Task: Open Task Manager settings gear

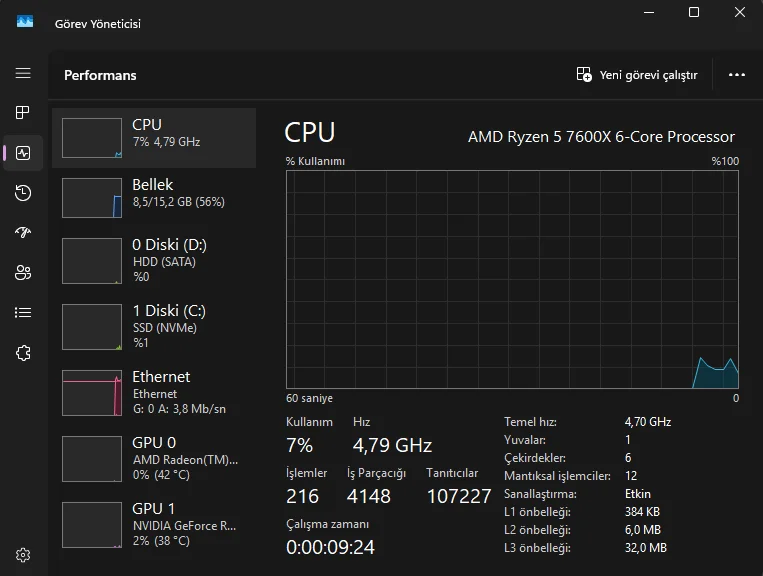Action: [x=23, y=555]
